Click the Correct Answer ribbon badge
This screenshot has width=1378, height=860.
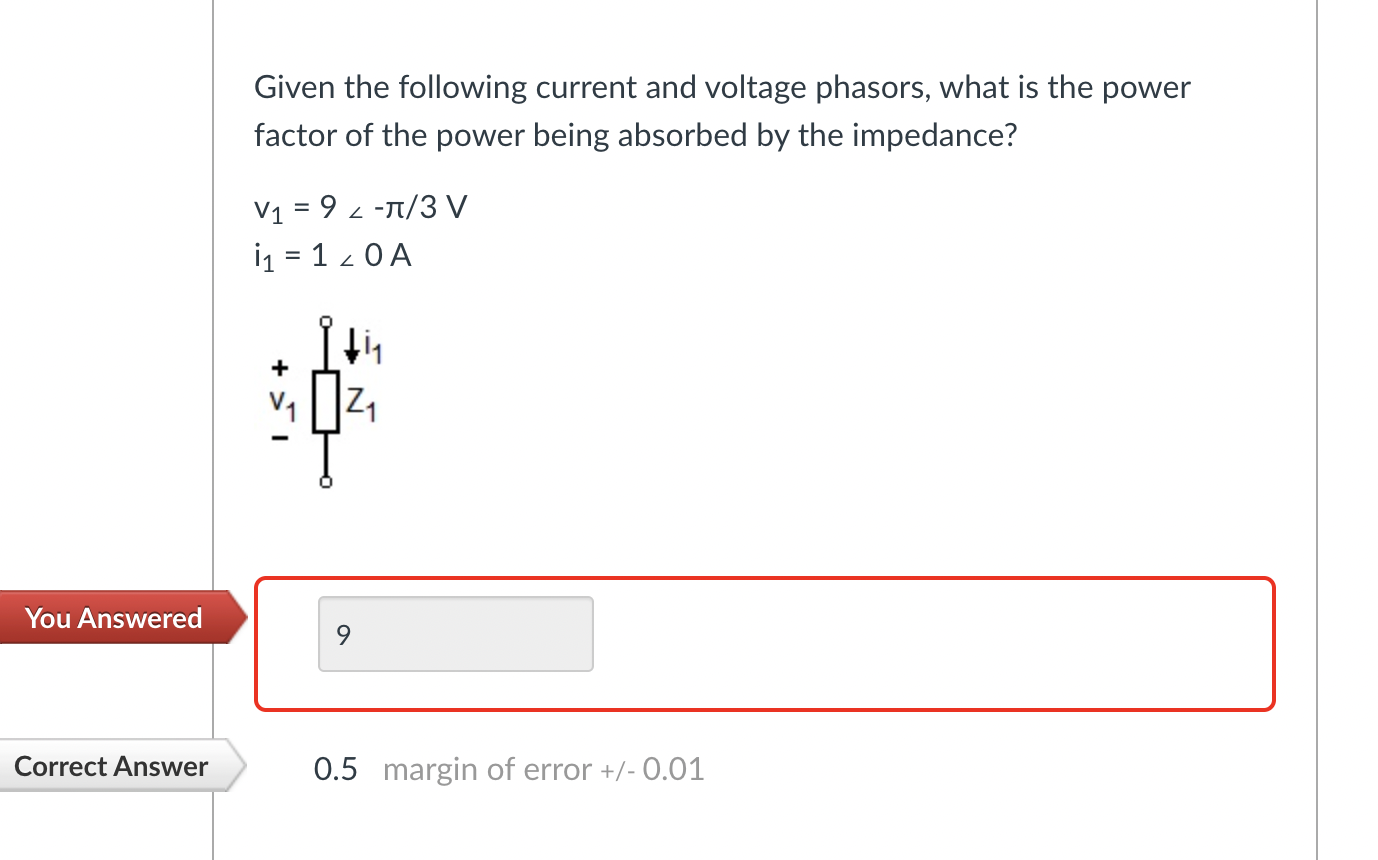click(x=110, y=767)
